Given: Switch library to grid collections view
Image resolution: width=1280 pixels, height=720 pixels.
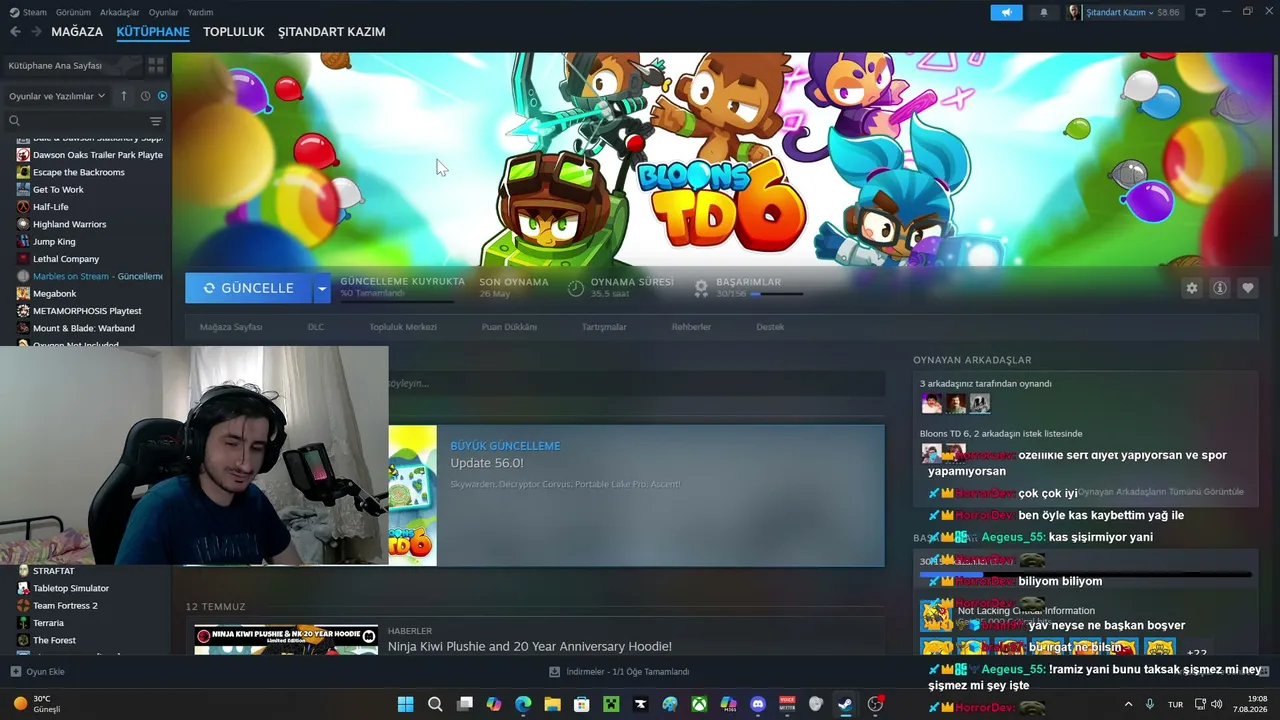Looking at the screenshot, I should coord(156,65).
